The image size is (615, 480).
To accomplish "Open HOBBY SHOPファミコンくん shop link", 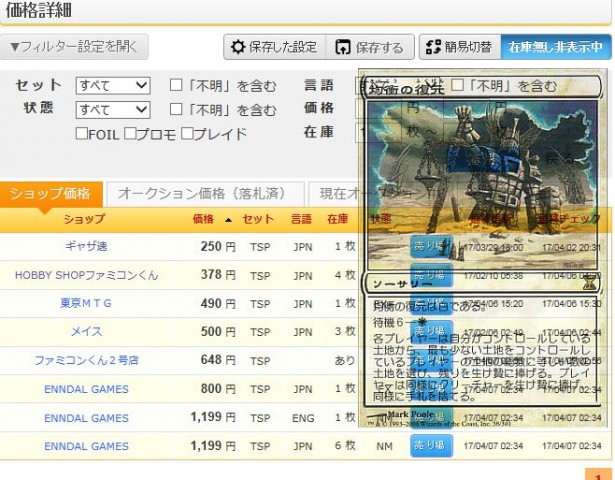I will click(x=86, y=275).
